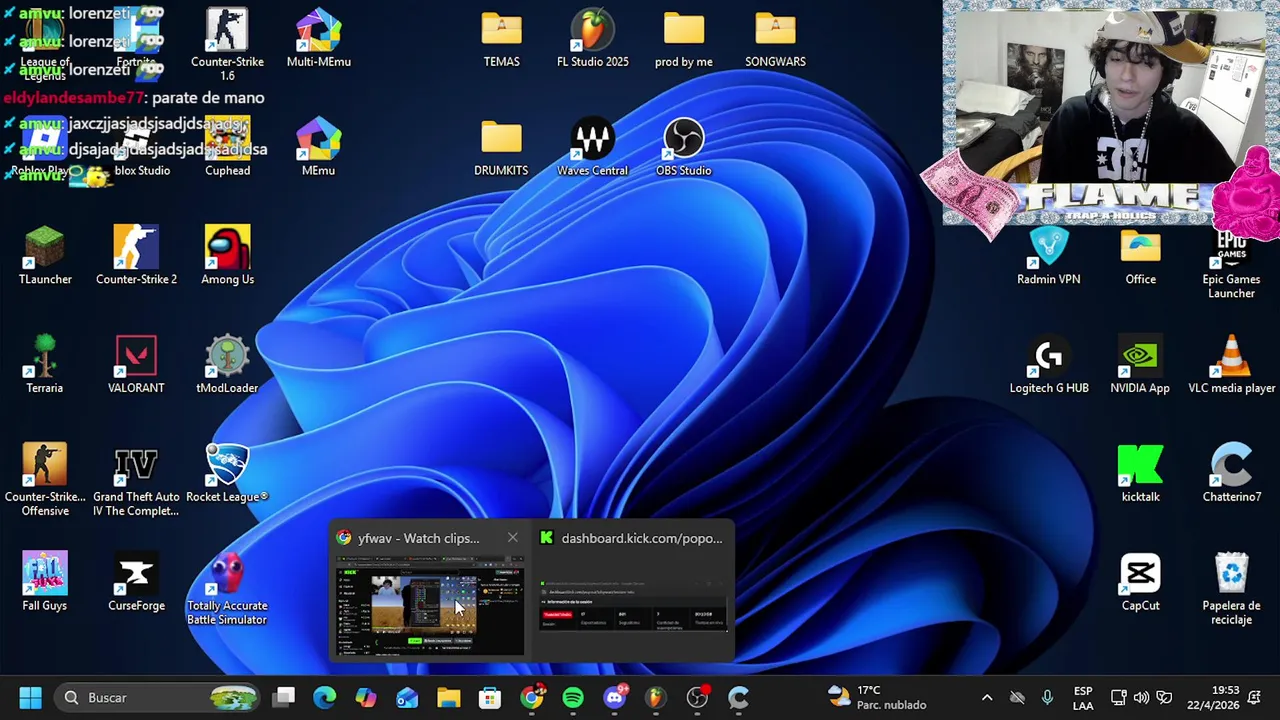Launch Chatterino7 shortcut
The height and width of the screenshot is (720, 1280).
click(1231, 474)
